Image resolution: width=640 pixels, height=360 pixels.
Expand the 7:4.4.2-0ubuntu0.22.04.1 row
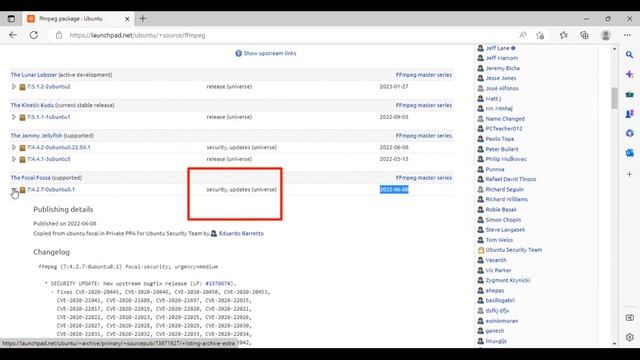(13, 147)
